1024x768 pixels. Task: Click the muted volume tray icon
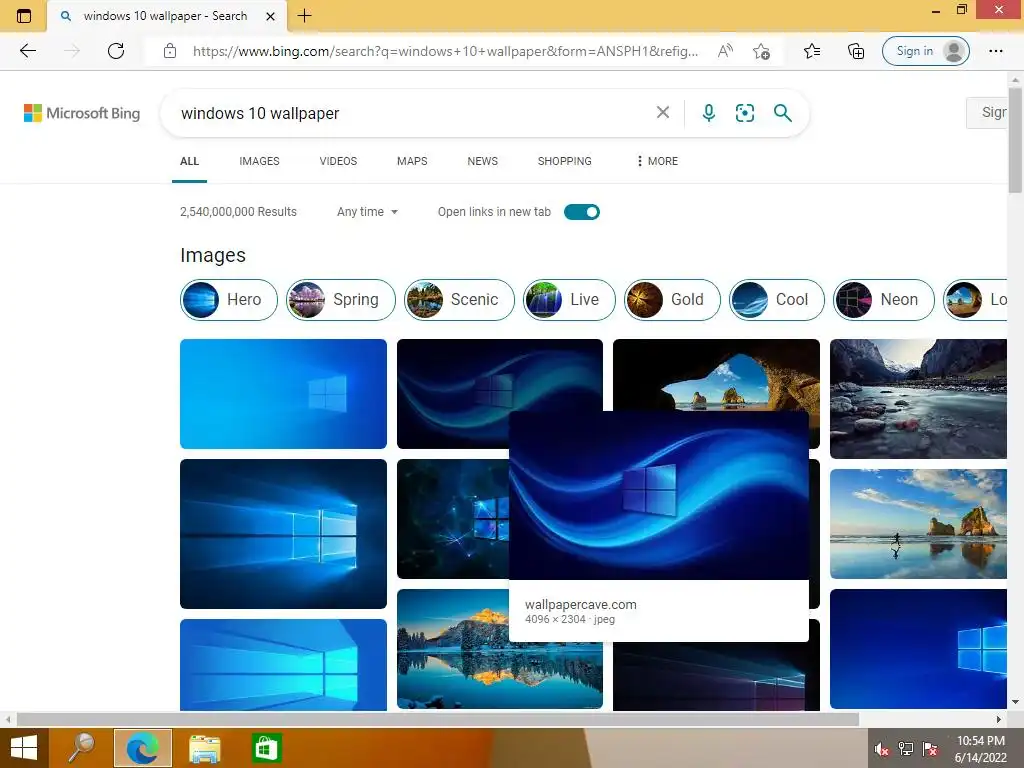coord(882,749)
